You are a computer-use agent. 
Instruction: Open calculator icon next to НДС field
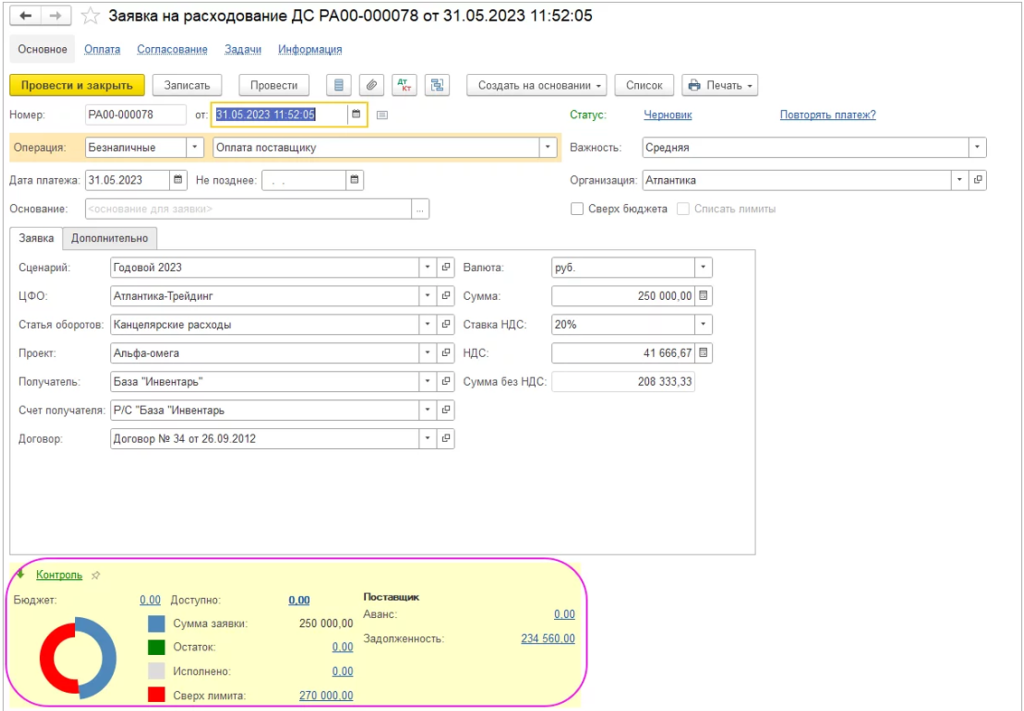(703, 353)
